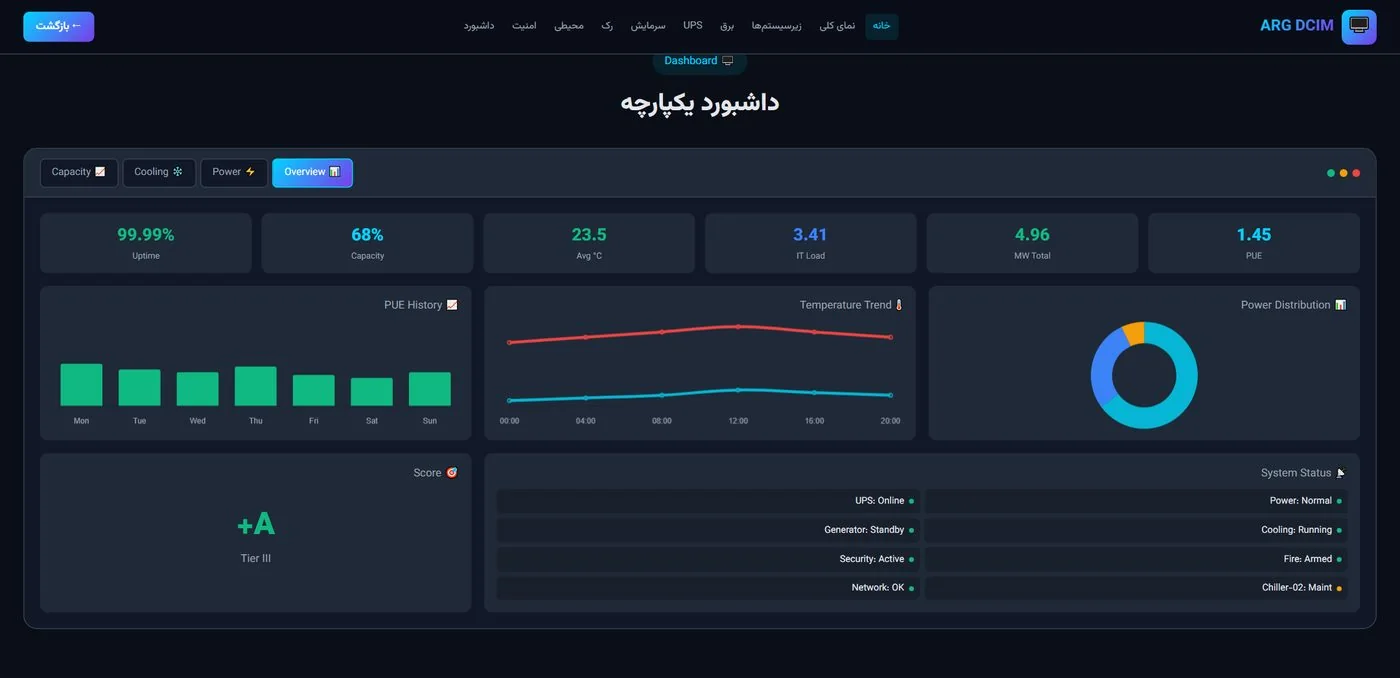Click the Uptime 99.99% value
1400x678 pixels.
click(x=146, y=235)
